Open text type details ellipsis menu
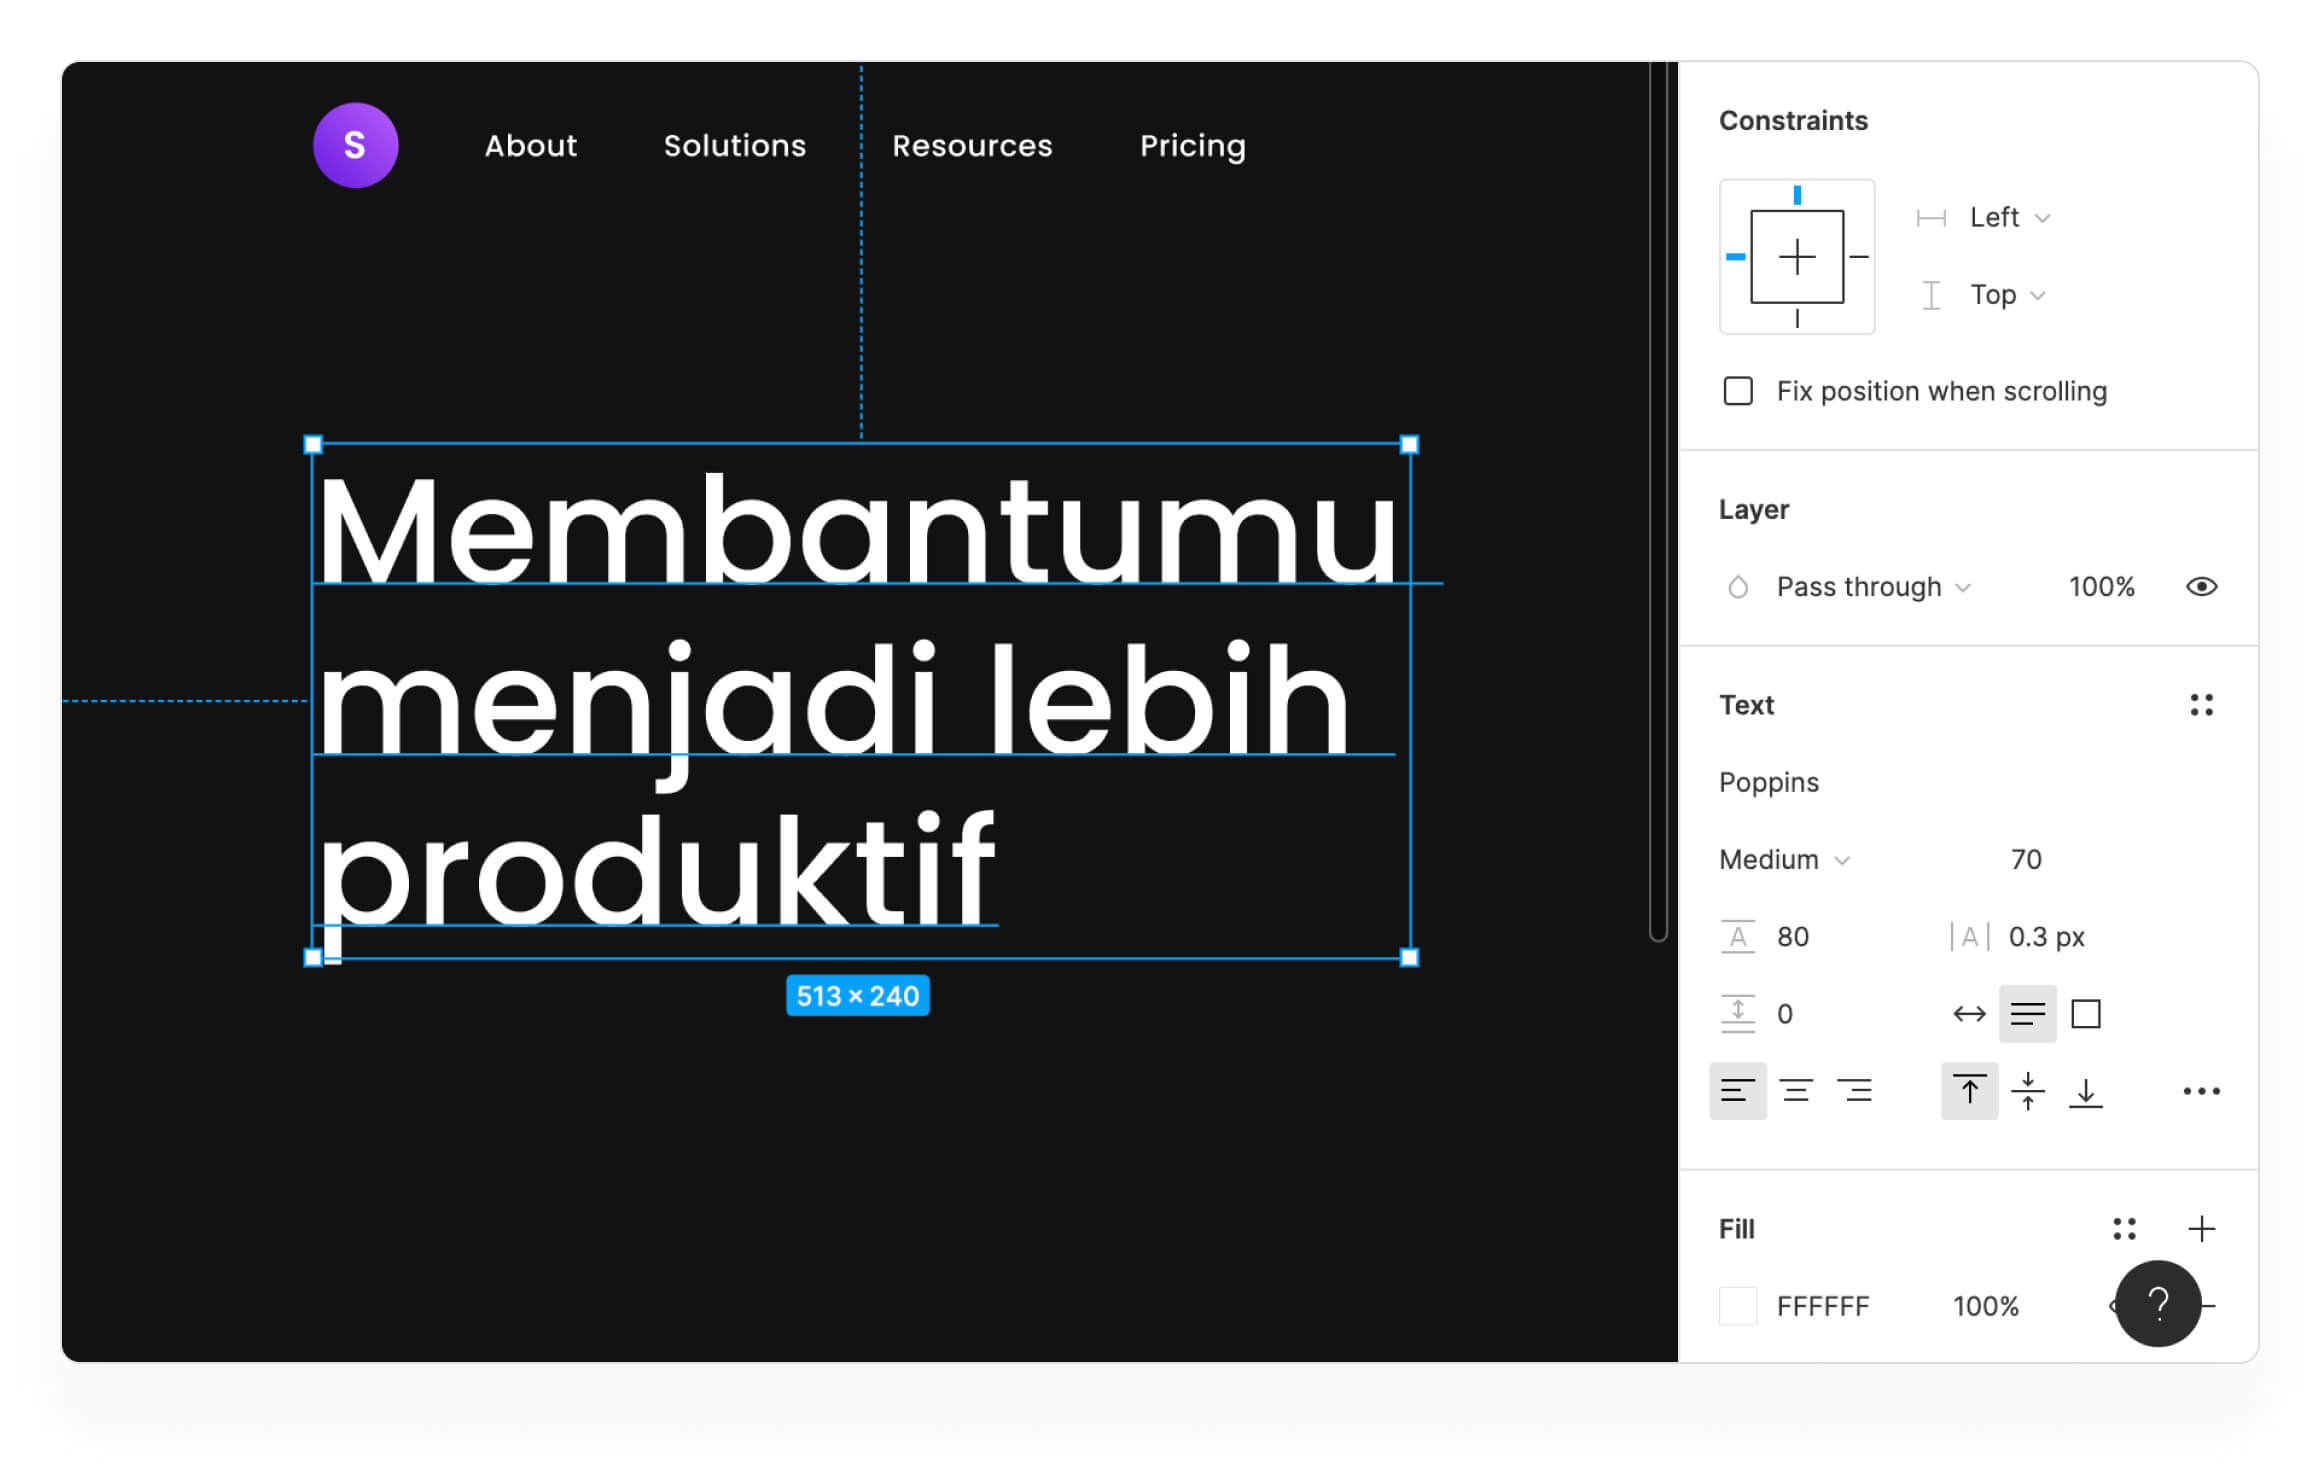The width and height of the screenshot is (2320, 1464). (2201, 1091)
